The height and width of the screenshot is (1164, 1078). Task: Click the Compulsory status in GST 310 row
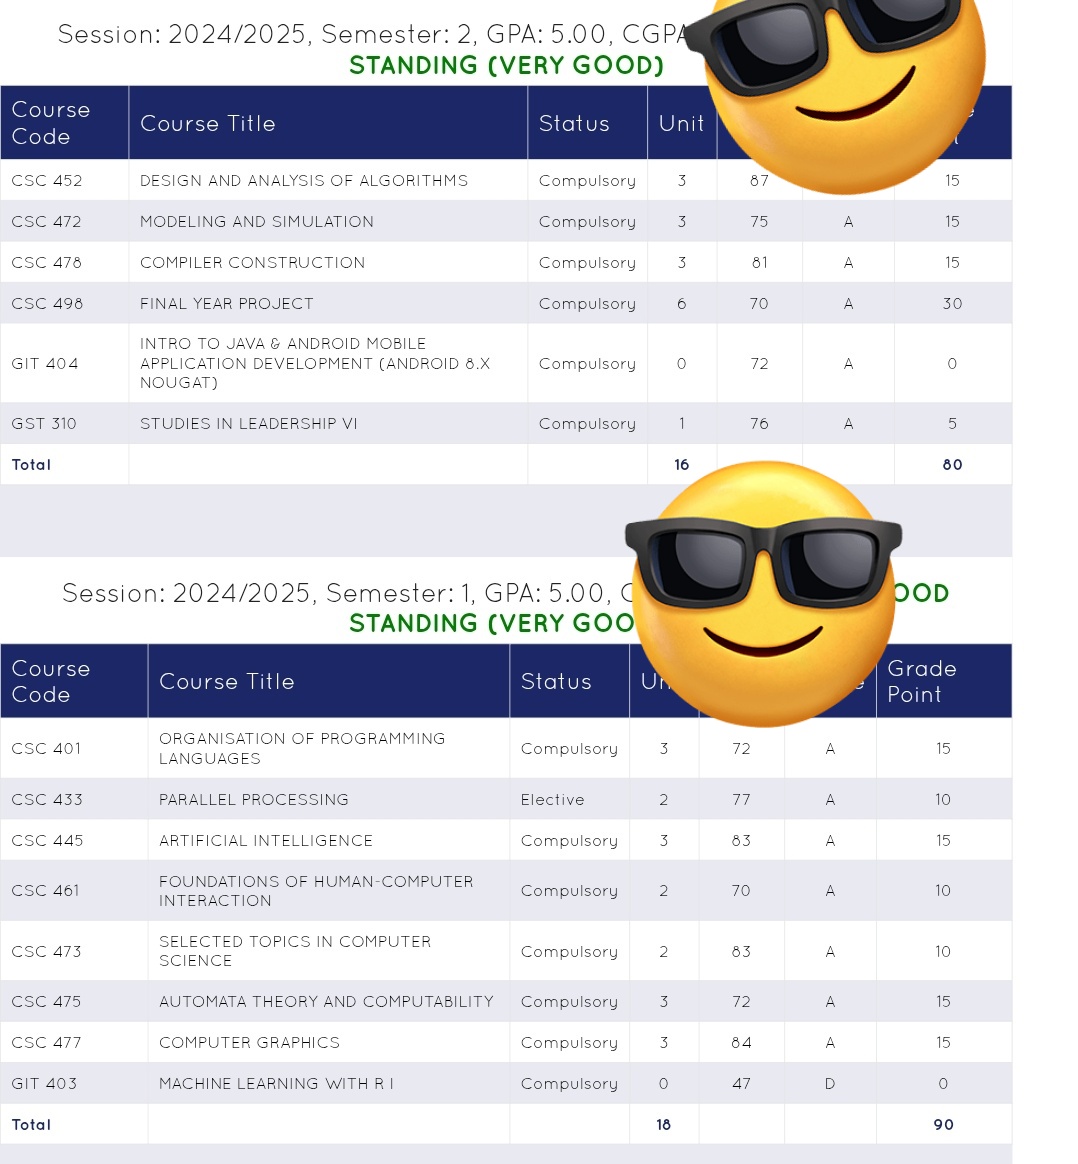click(587, 423)
